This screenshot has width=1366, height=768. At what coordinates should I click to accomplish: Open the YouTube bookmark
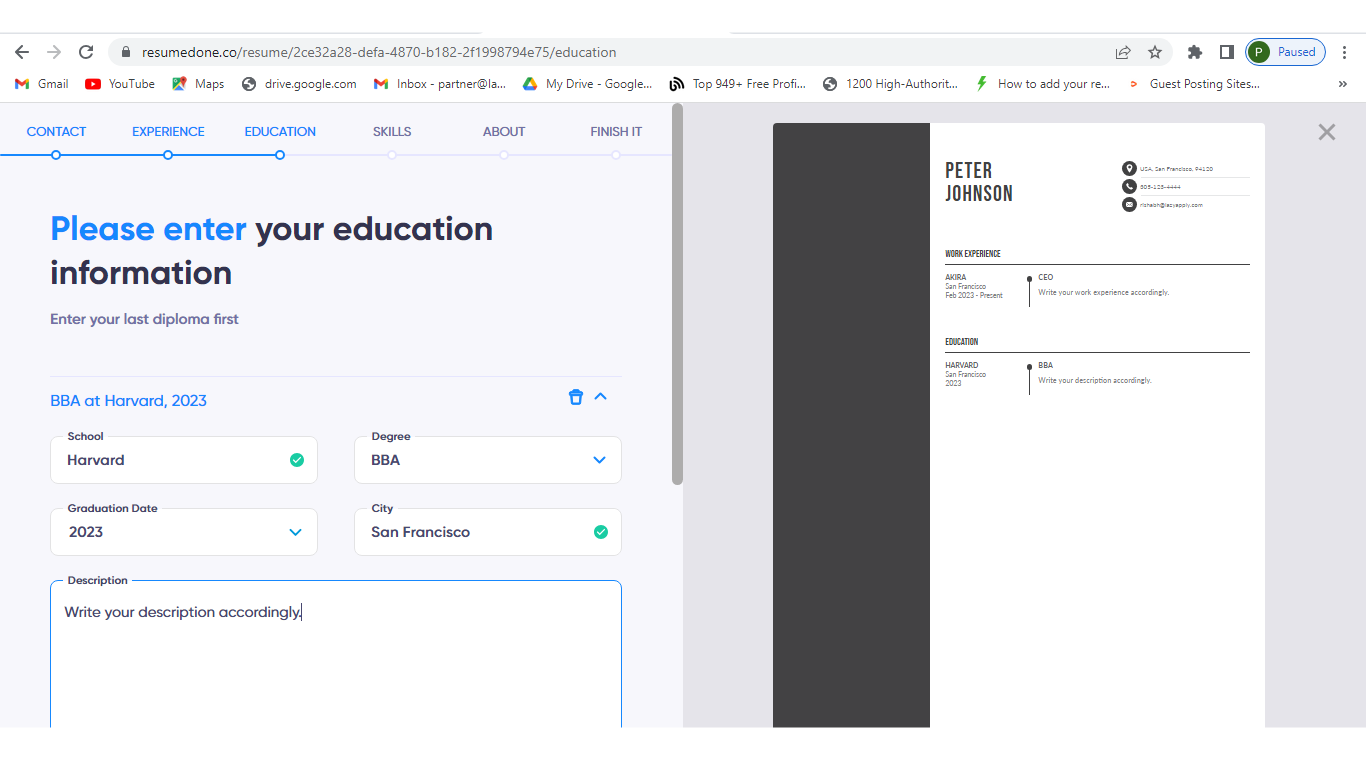(x=120, y=84)
